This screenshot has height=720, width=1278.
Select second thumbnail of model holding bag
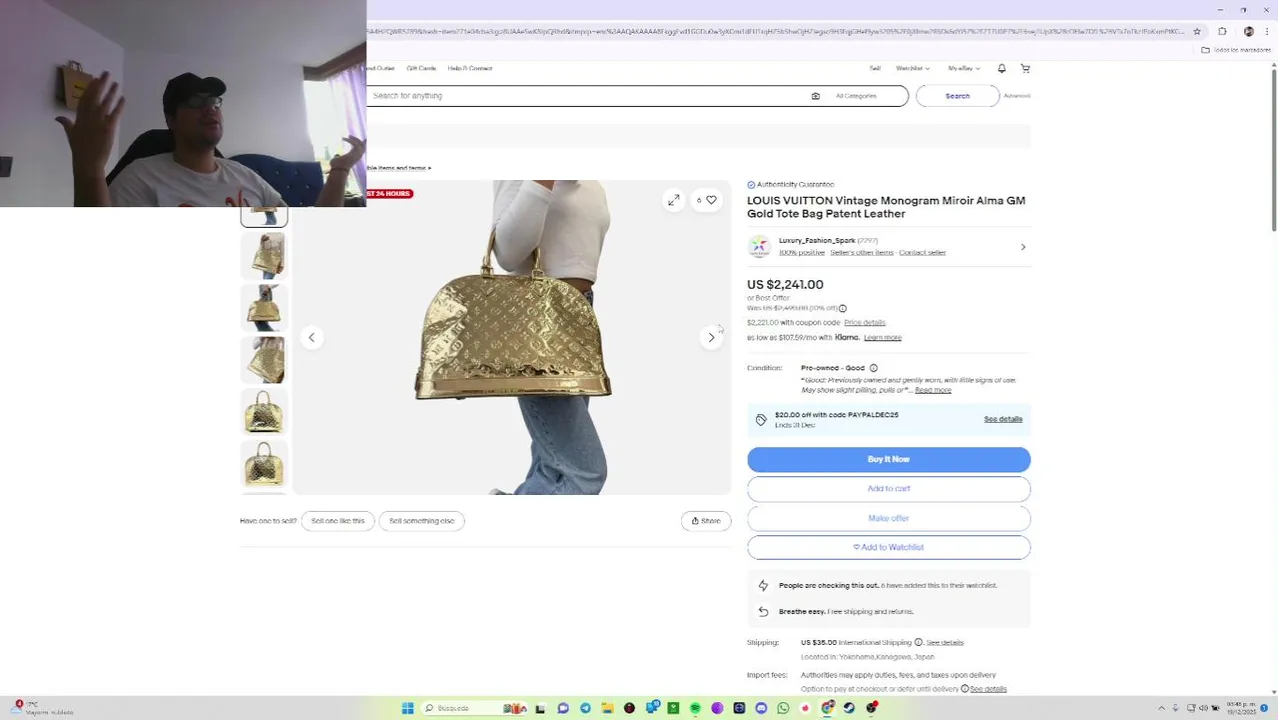pos(264,255)
